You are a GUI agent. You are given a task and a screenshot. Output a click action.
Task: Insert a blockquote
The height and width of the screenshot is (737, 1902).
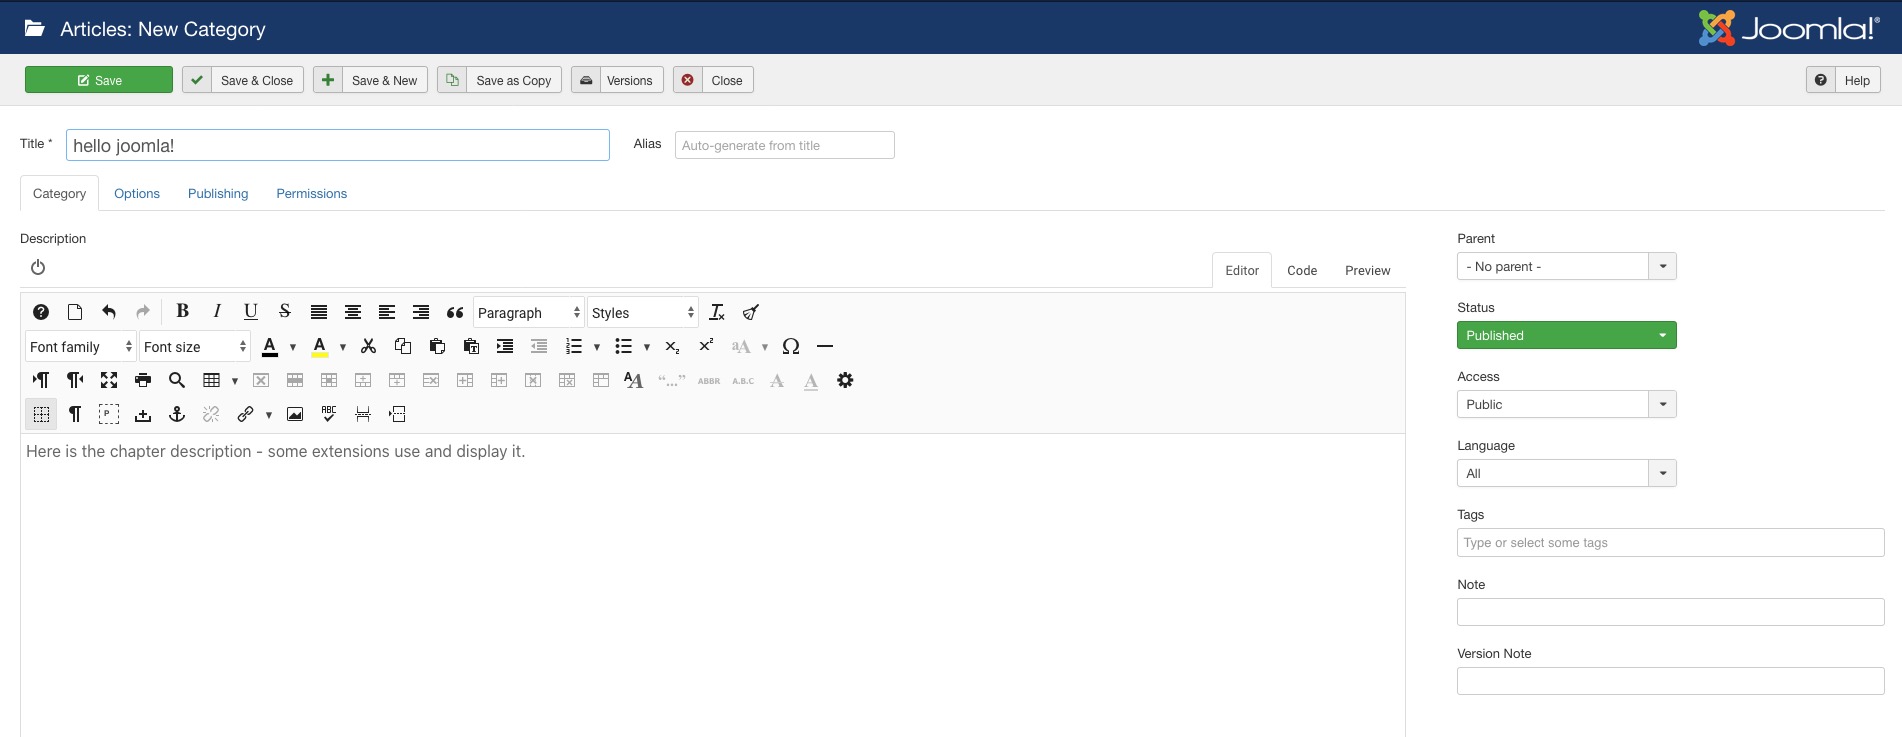[x=455, y=312]
